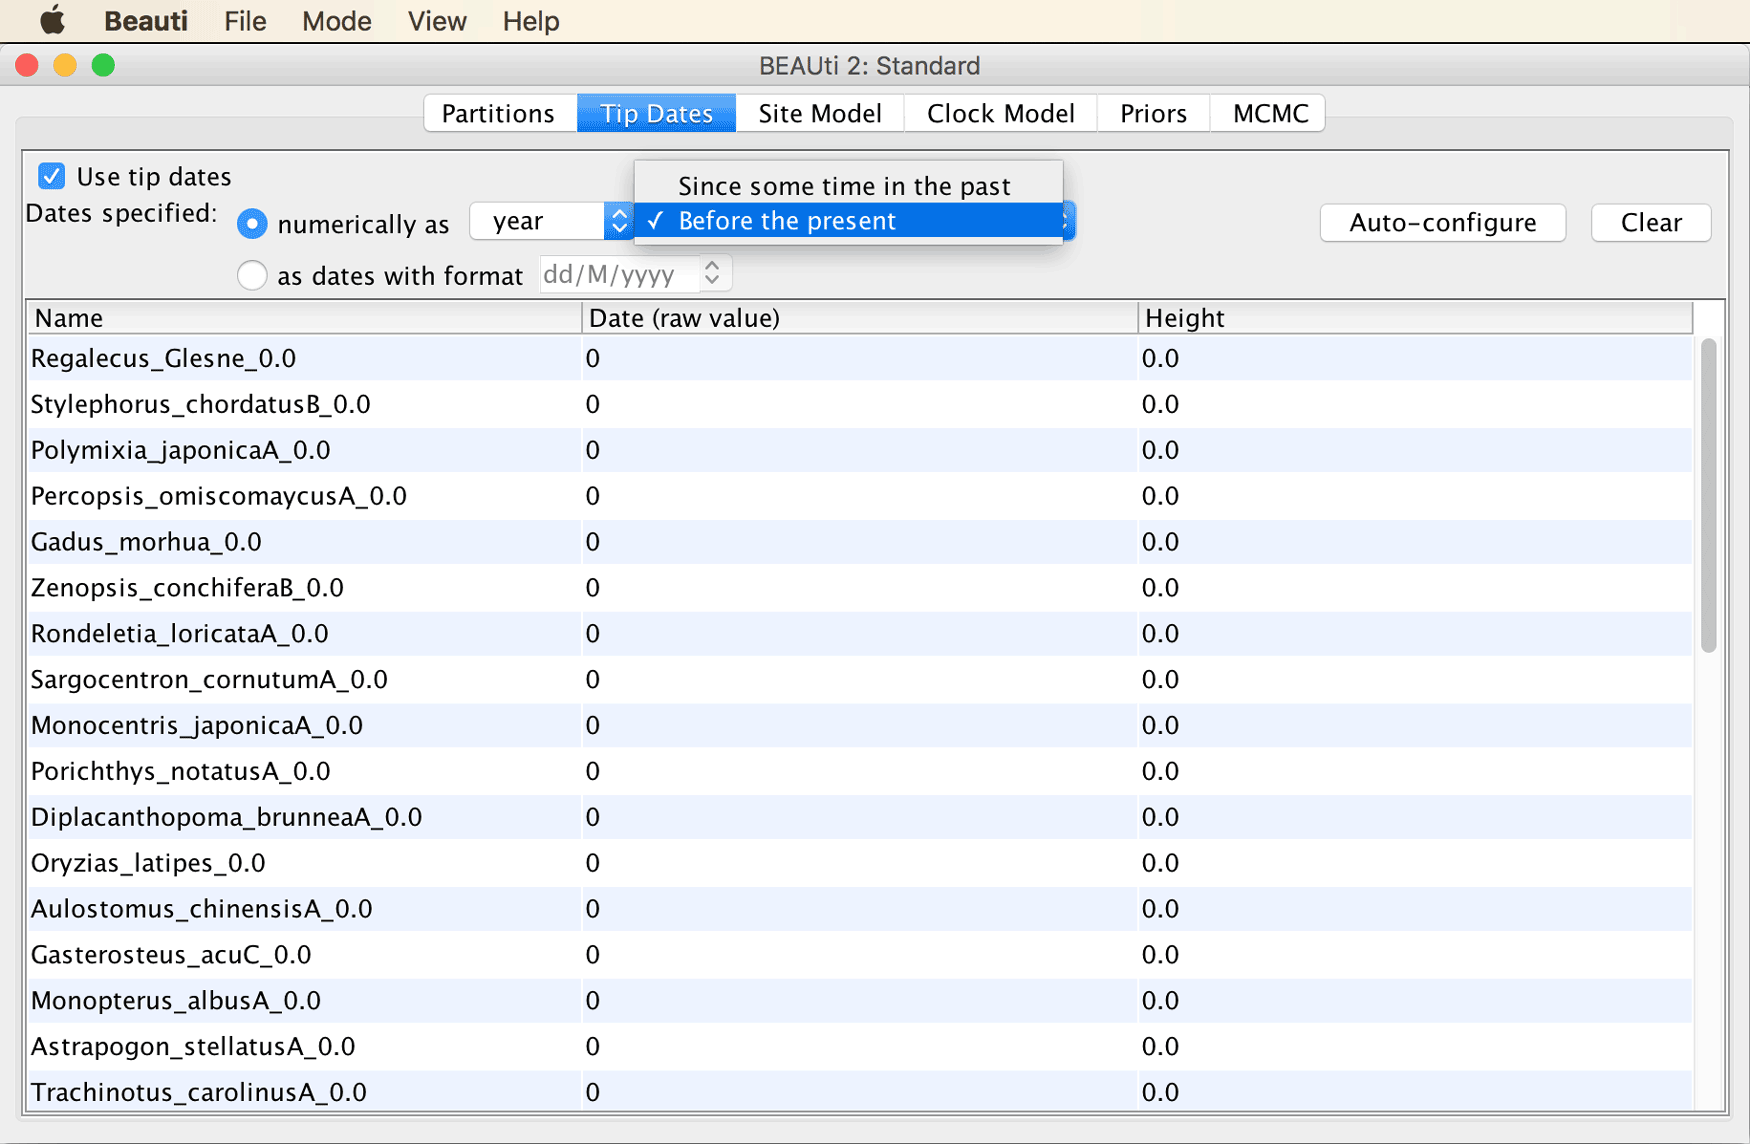Select row Aulostomus_chinensisA_0.0
The image size is (1750, 1144).
pos(860,909)
